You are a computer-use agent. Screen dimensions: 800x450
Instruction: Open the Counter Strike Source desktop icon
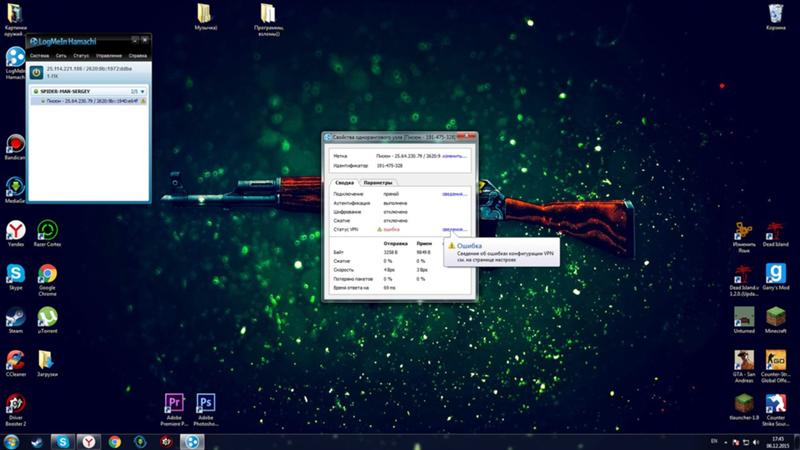[x=776, y=410]
